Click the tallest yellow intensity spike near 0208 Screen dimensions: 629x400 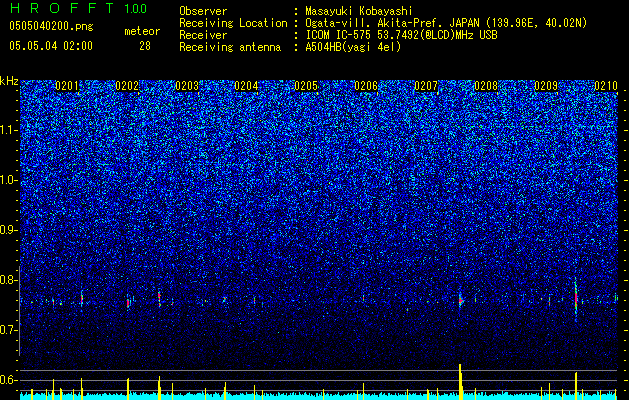(x=461, y=382)
